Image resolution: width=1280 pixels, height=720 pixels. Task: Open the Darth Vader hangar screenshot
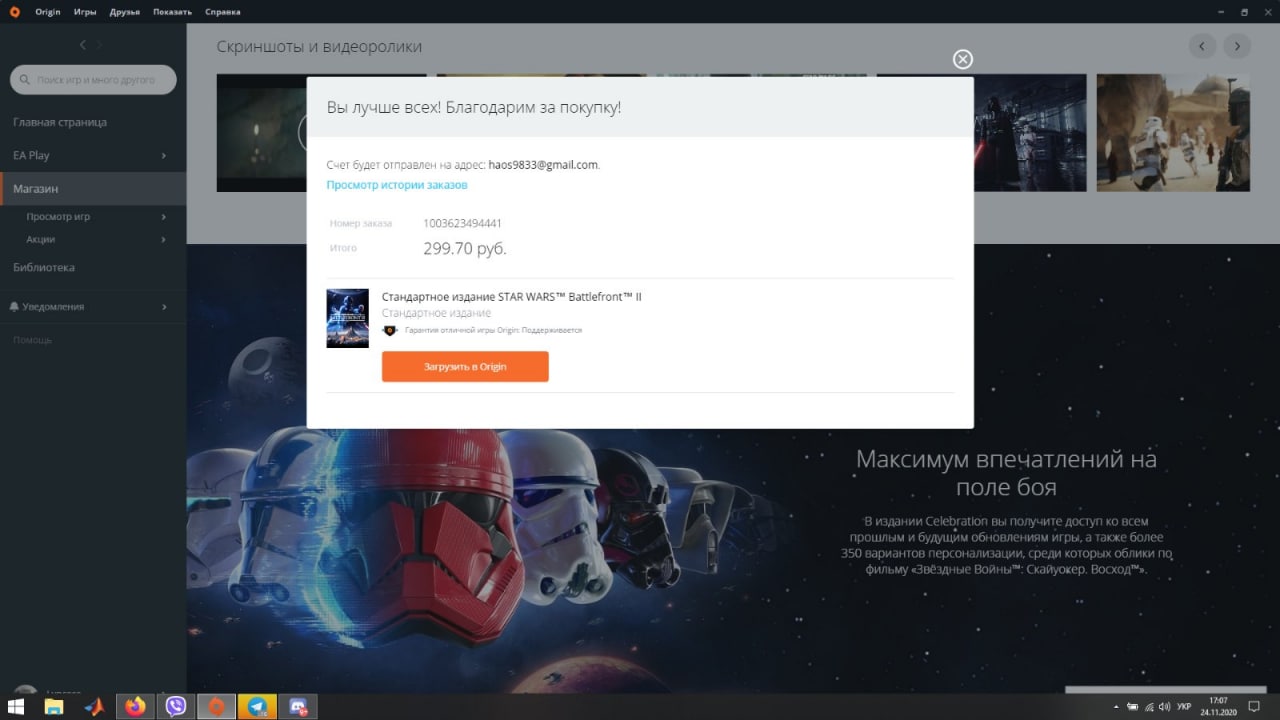[1030, 133]
